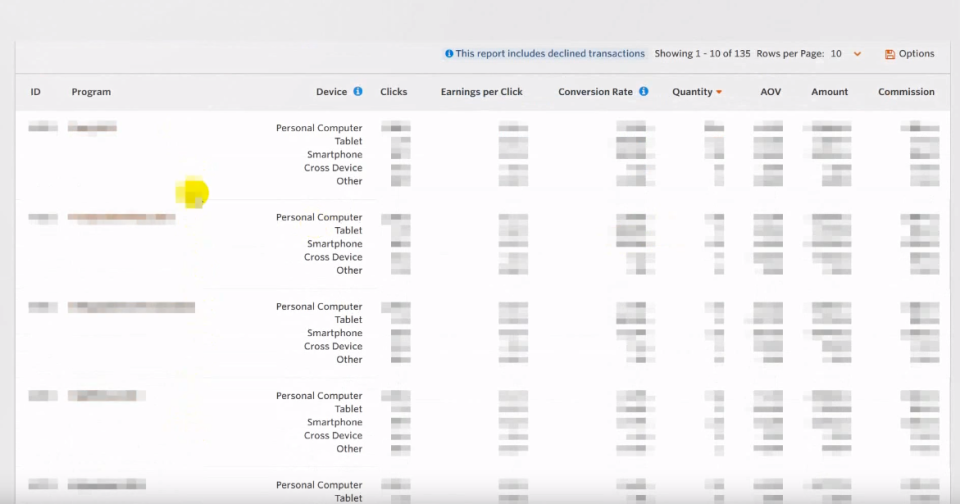Select Smartphone in third program row
Screen dimensions: 960x504
(335, 334)
